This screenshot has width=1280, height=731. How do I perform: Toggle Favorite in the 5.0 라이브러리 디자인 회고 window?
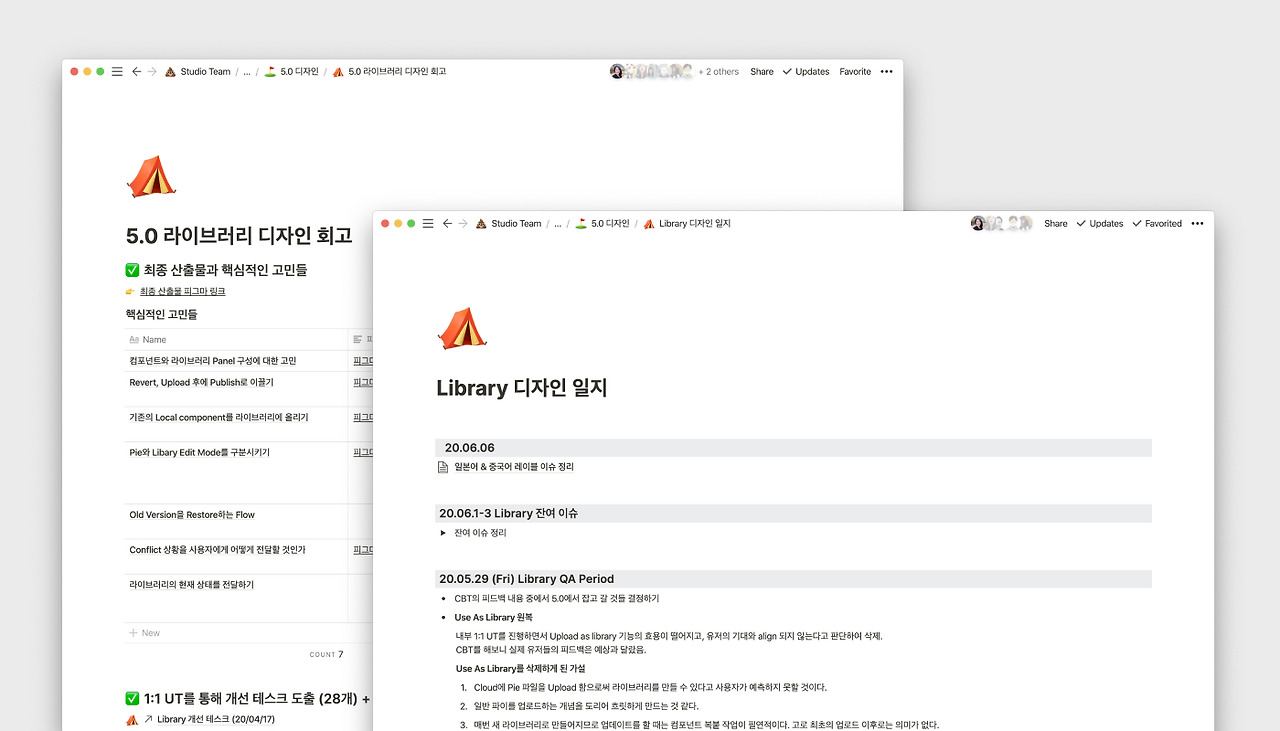855,72
